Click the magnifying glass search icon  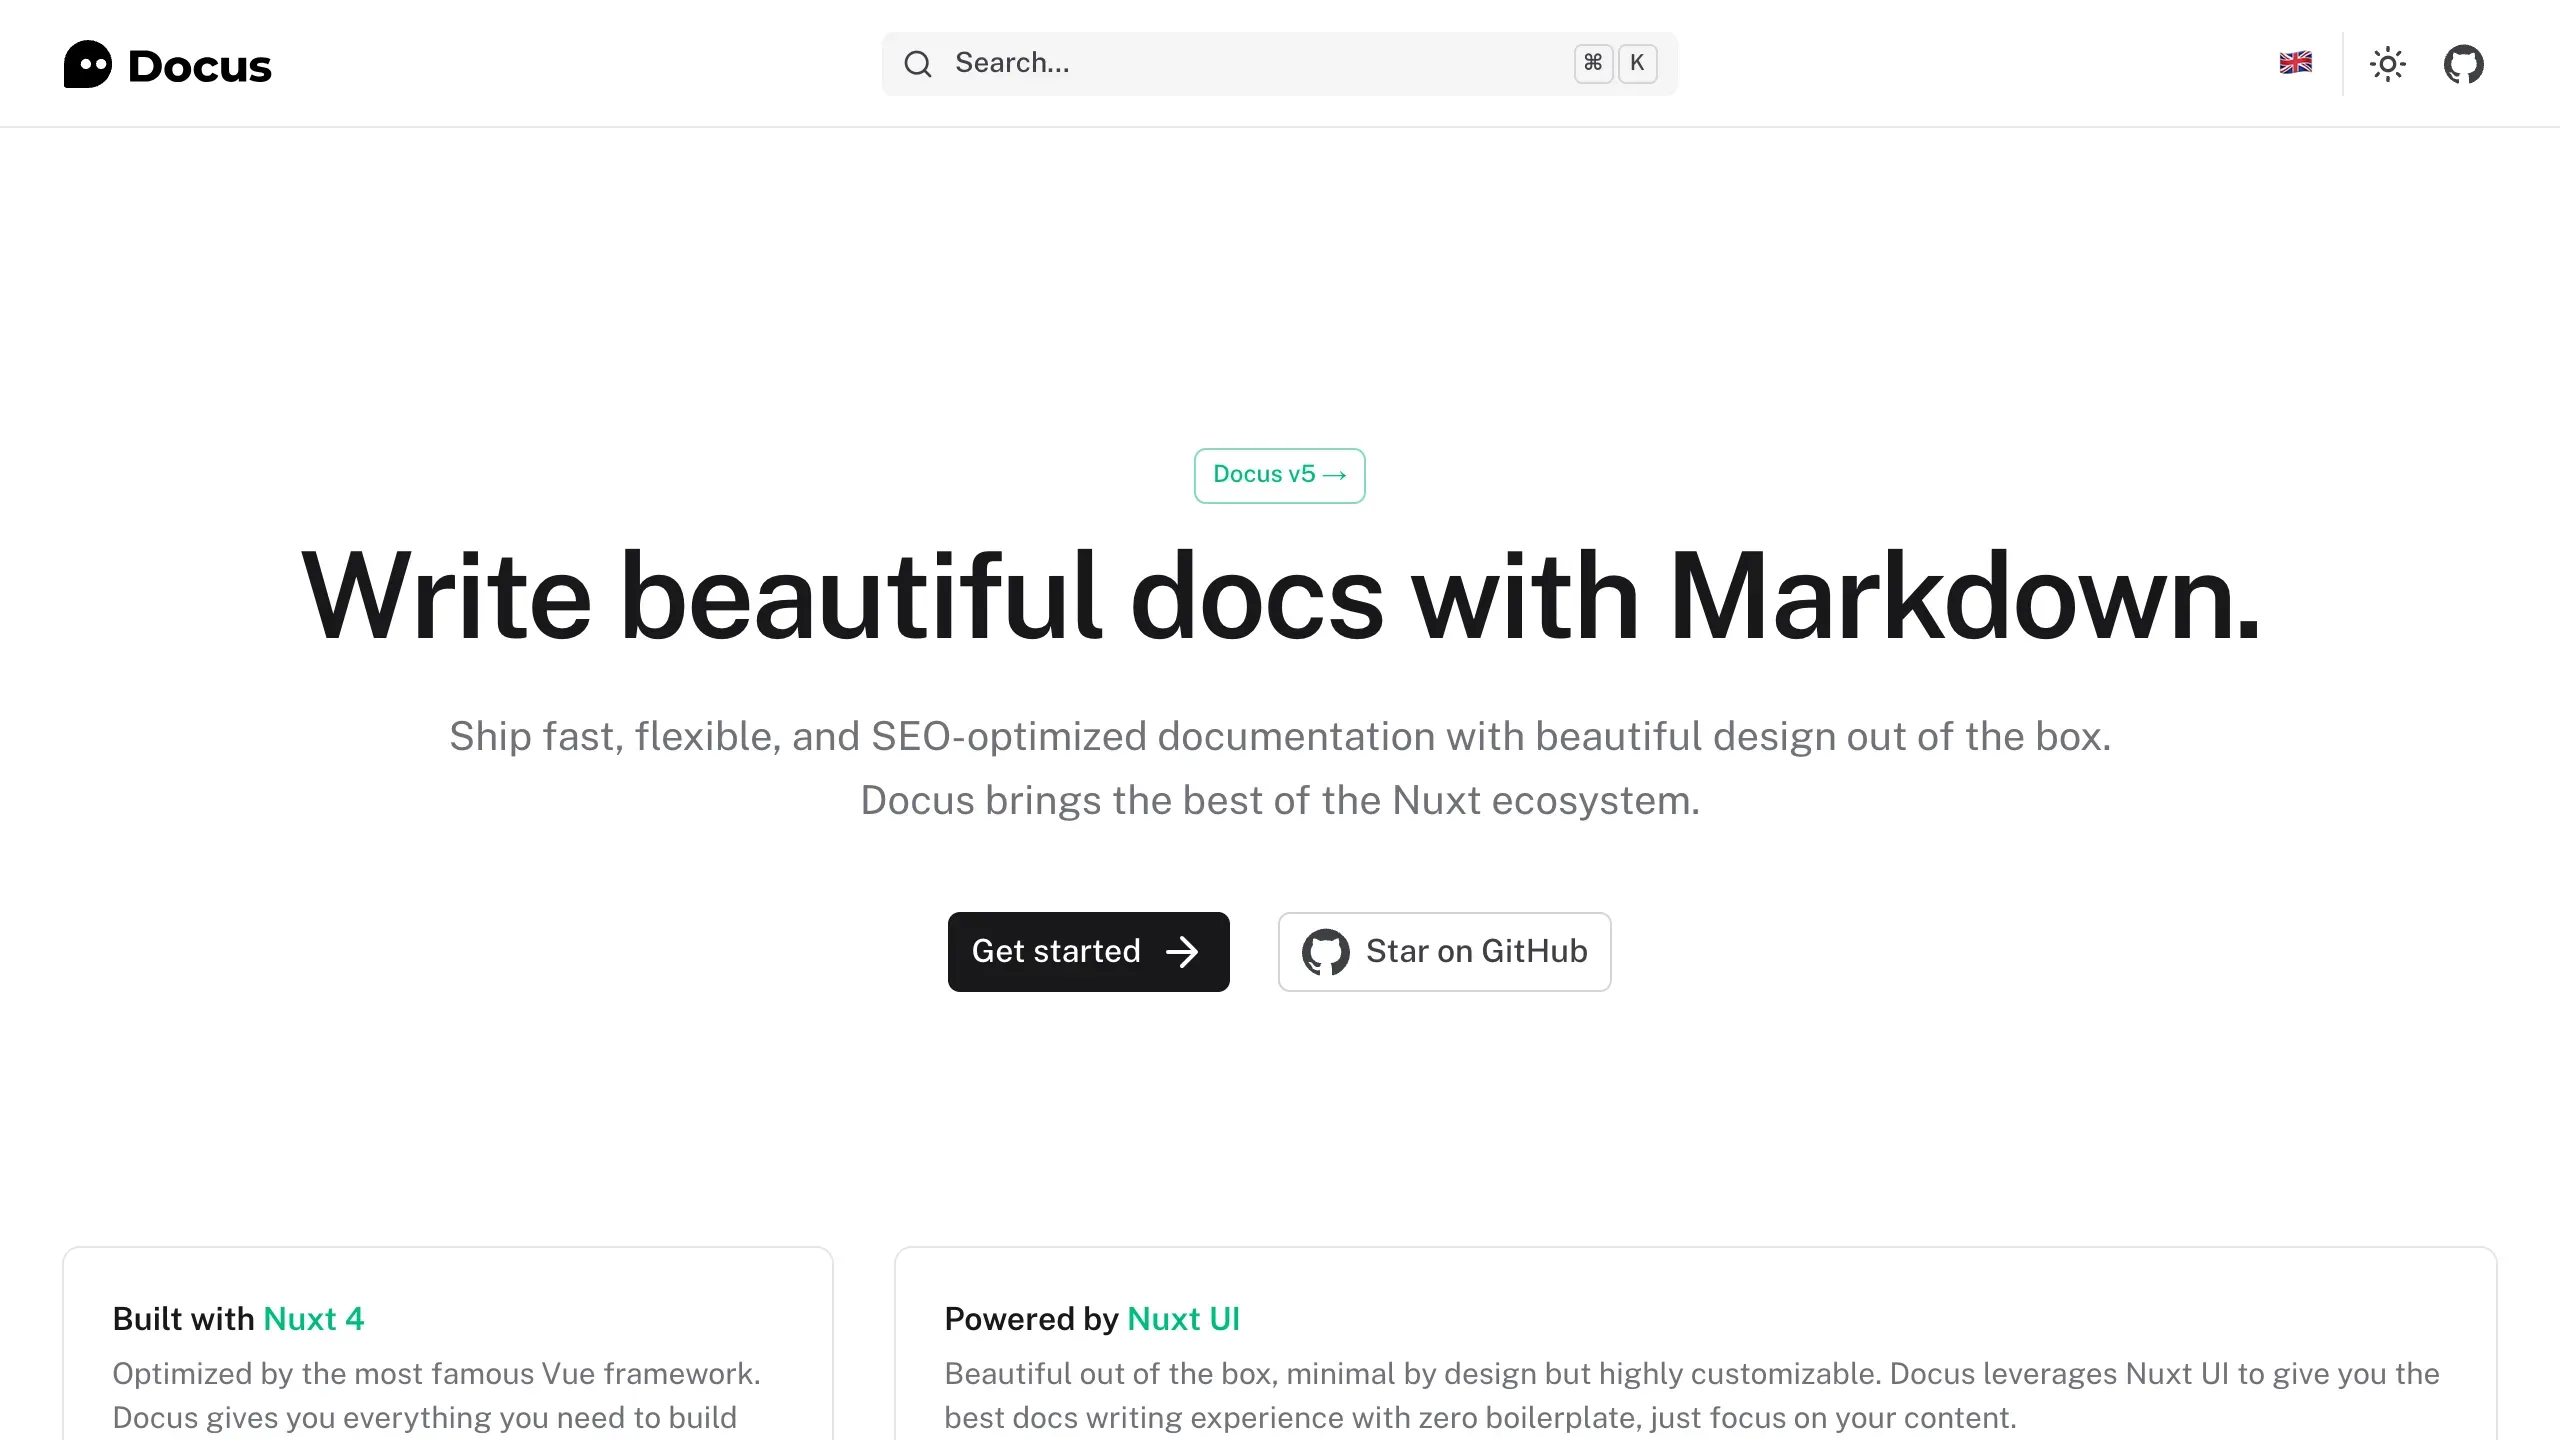click(x=918, y=63)
